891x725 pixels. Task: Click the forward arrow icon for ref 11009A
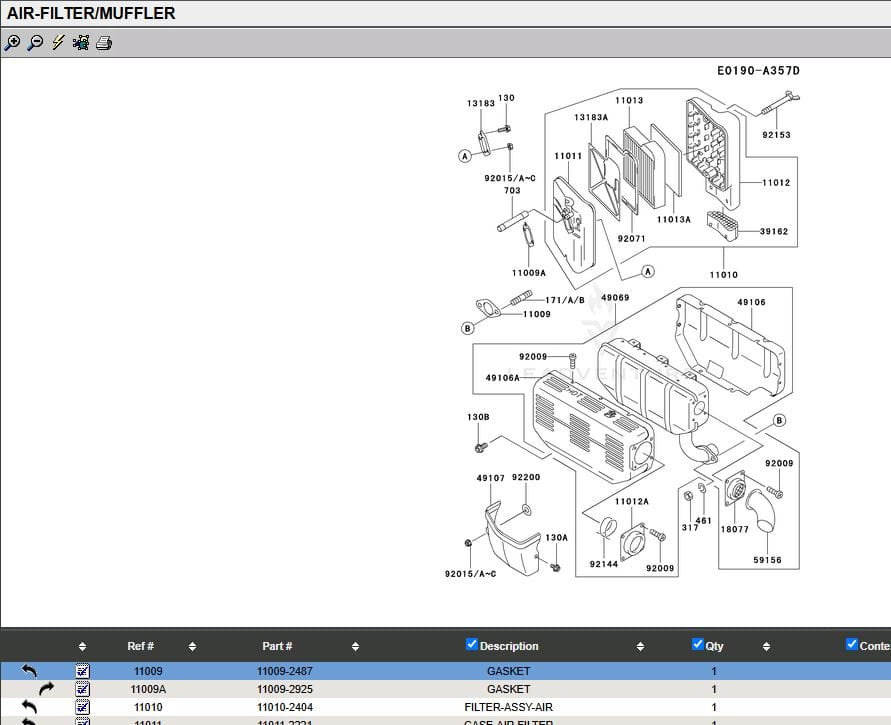click(47, 689)
